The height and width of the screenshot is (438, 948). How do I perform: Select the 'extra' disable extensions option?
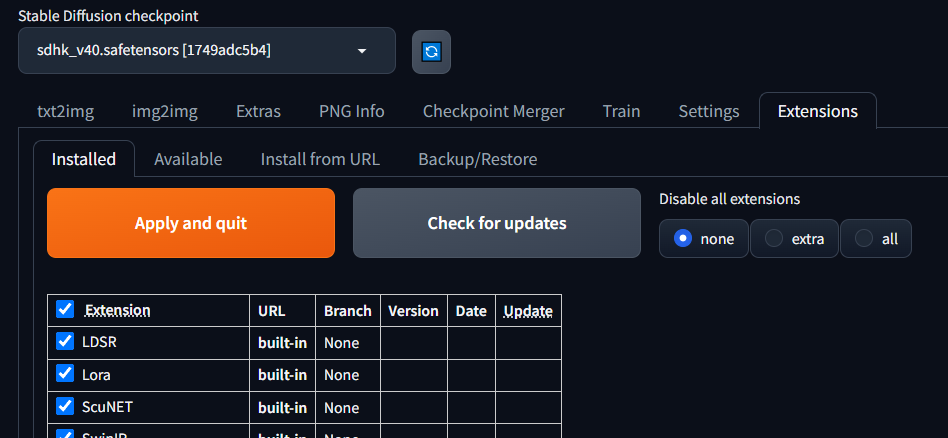794,239
